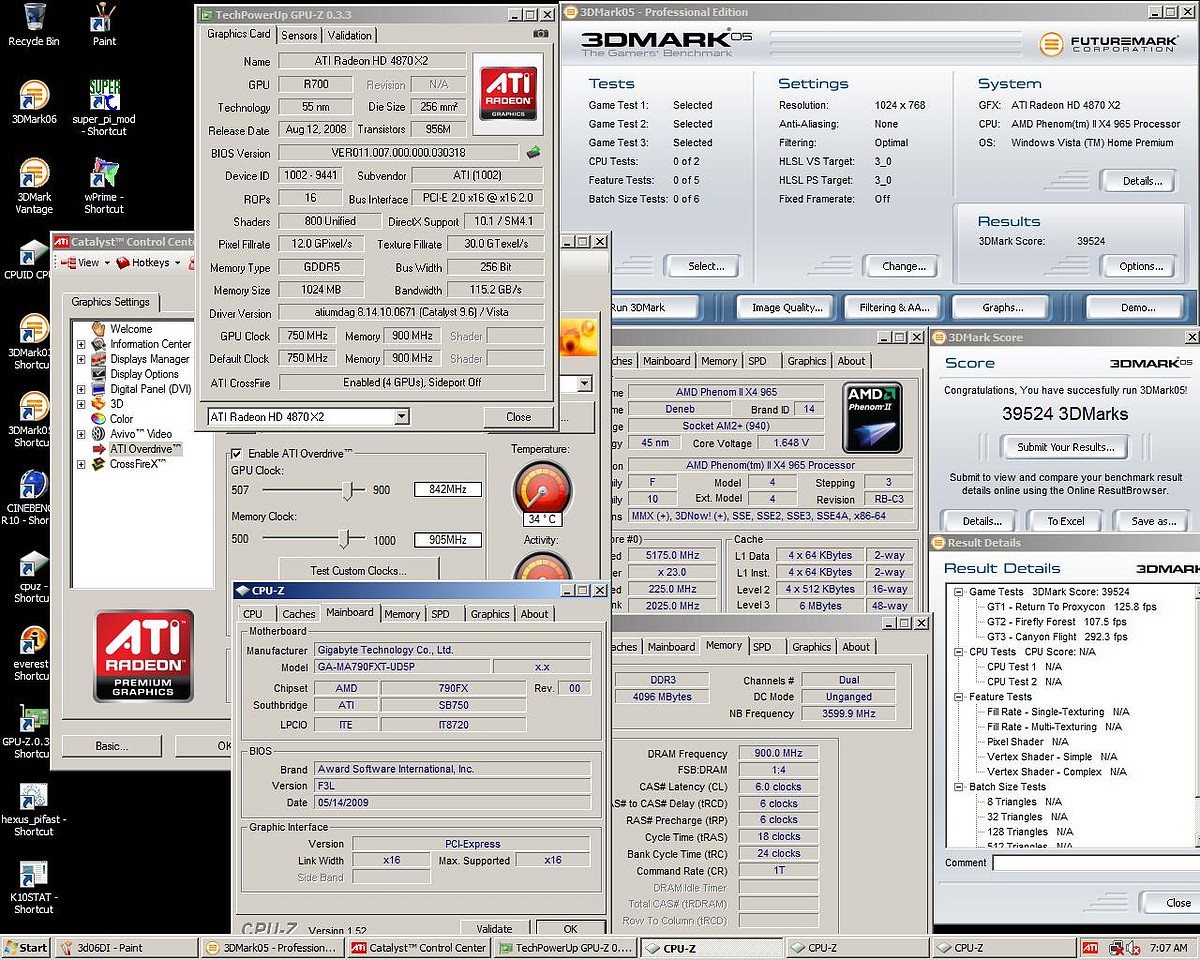The height and width of the screenshot is (960, 1200).
Task: Click the GPU-Z screenshot camera icon
Action: pyautogui.click(x=541, y=34)
